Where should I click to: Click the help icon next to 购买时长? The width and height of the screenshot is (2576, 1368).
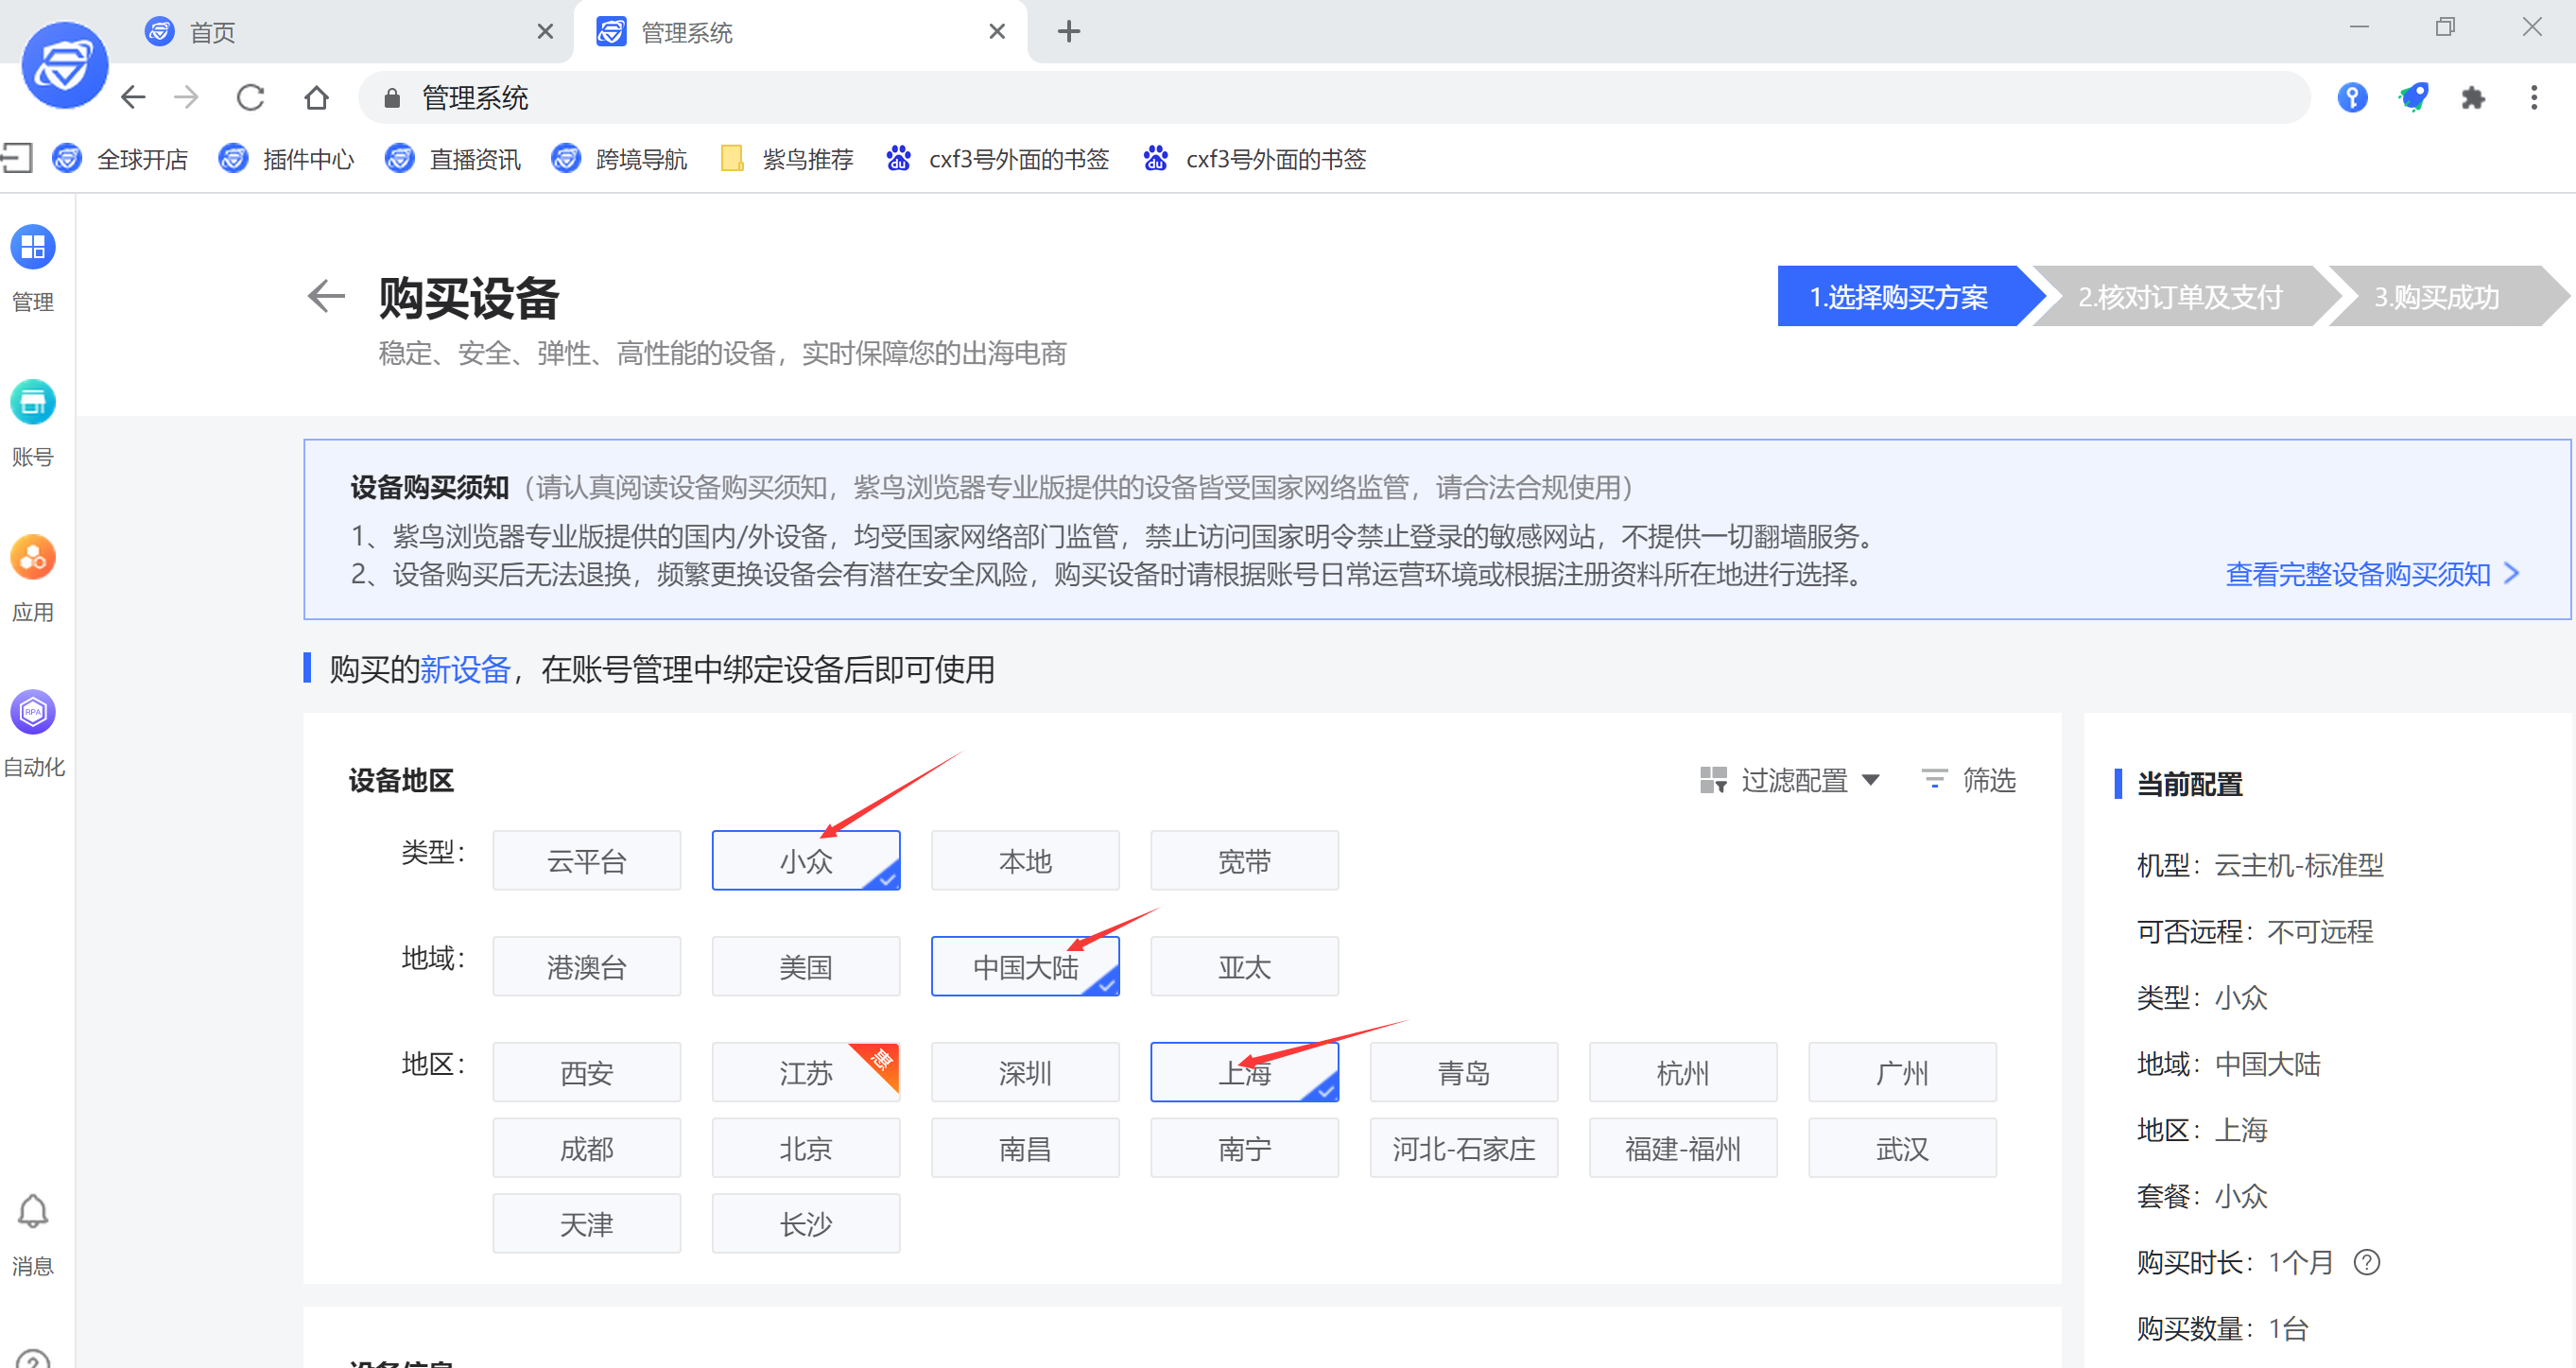(x=2366, y=1263)
